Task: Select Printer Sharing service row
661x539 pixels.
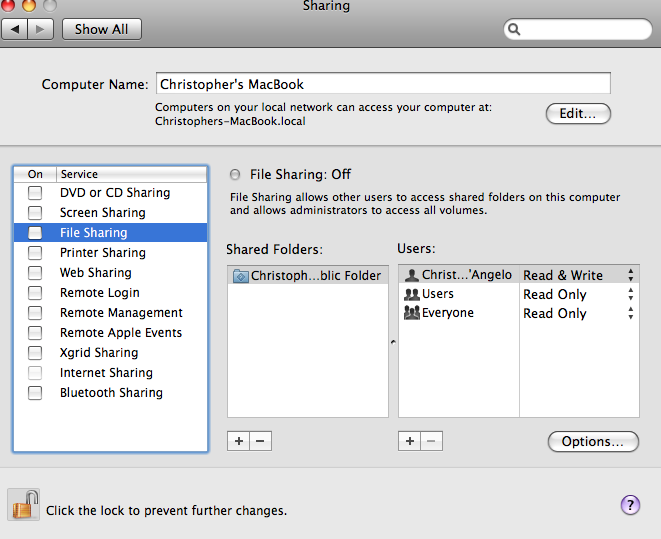Action: pyautogui.click(x=110, y=252)
